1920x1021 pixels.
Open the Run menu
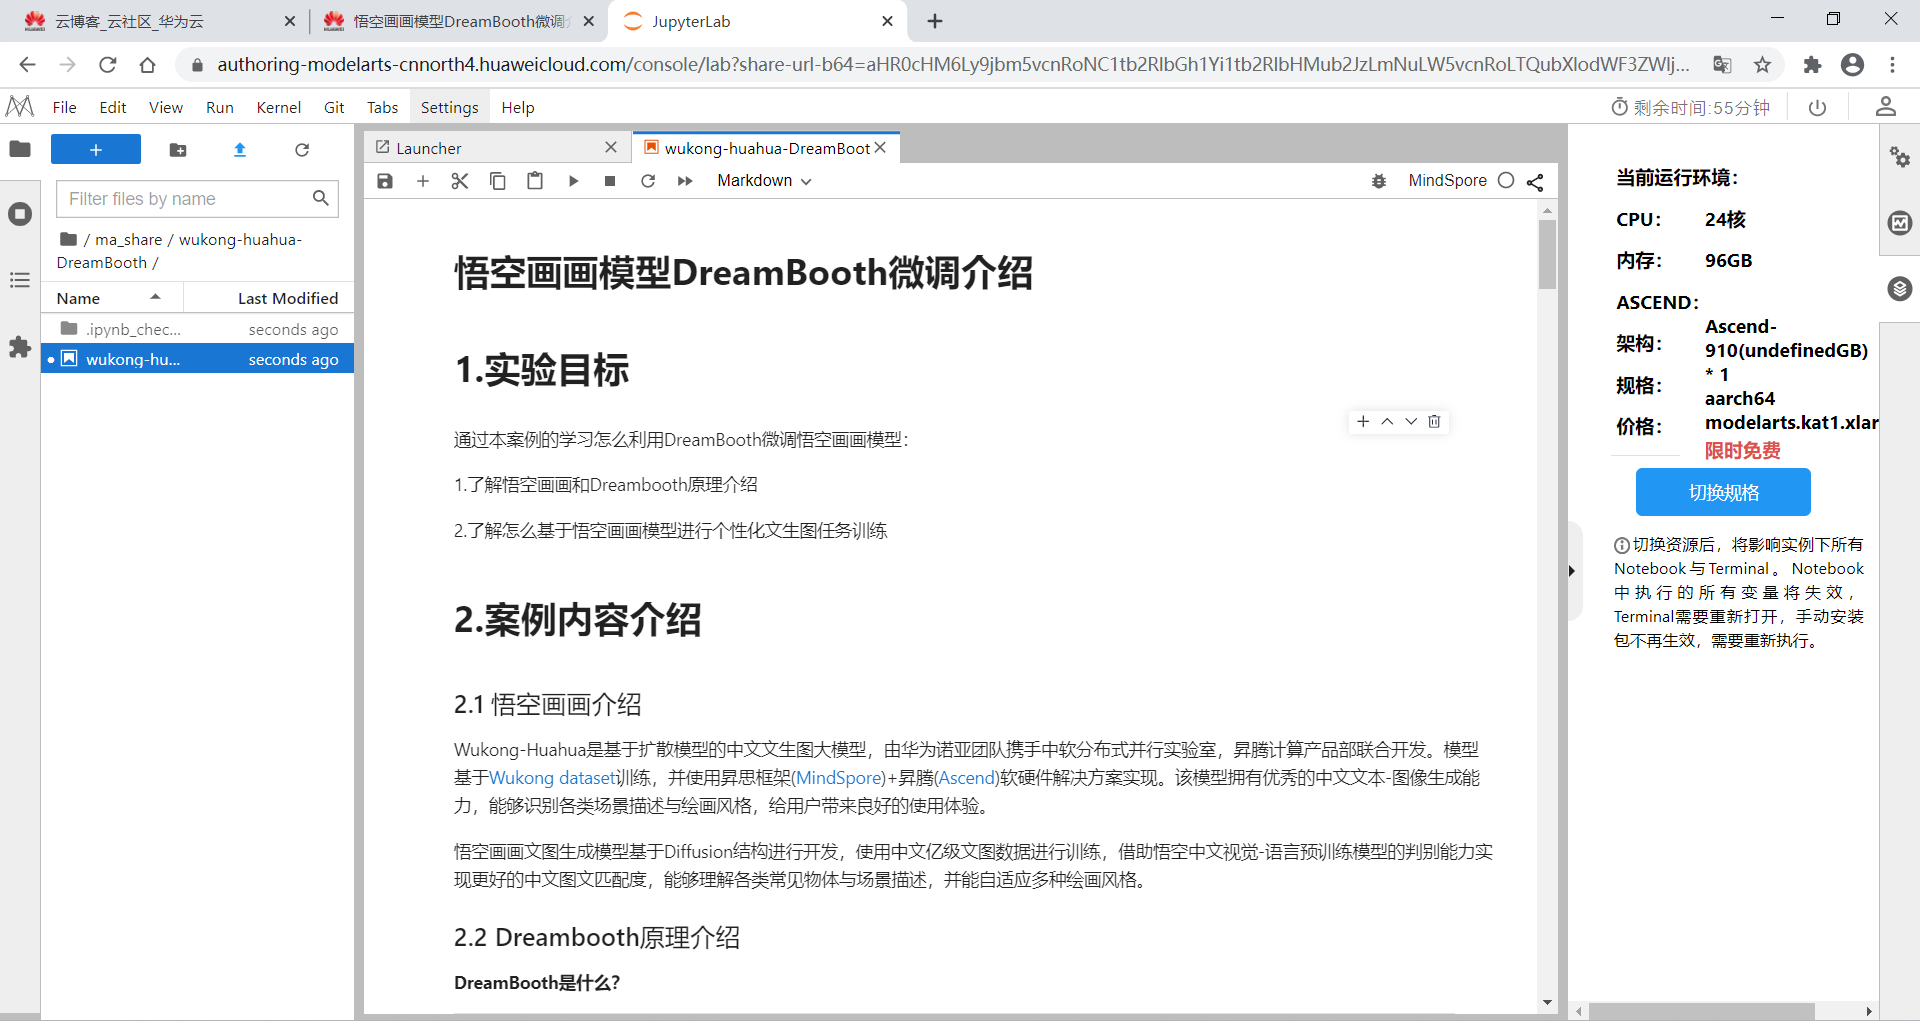pos(220,108)
